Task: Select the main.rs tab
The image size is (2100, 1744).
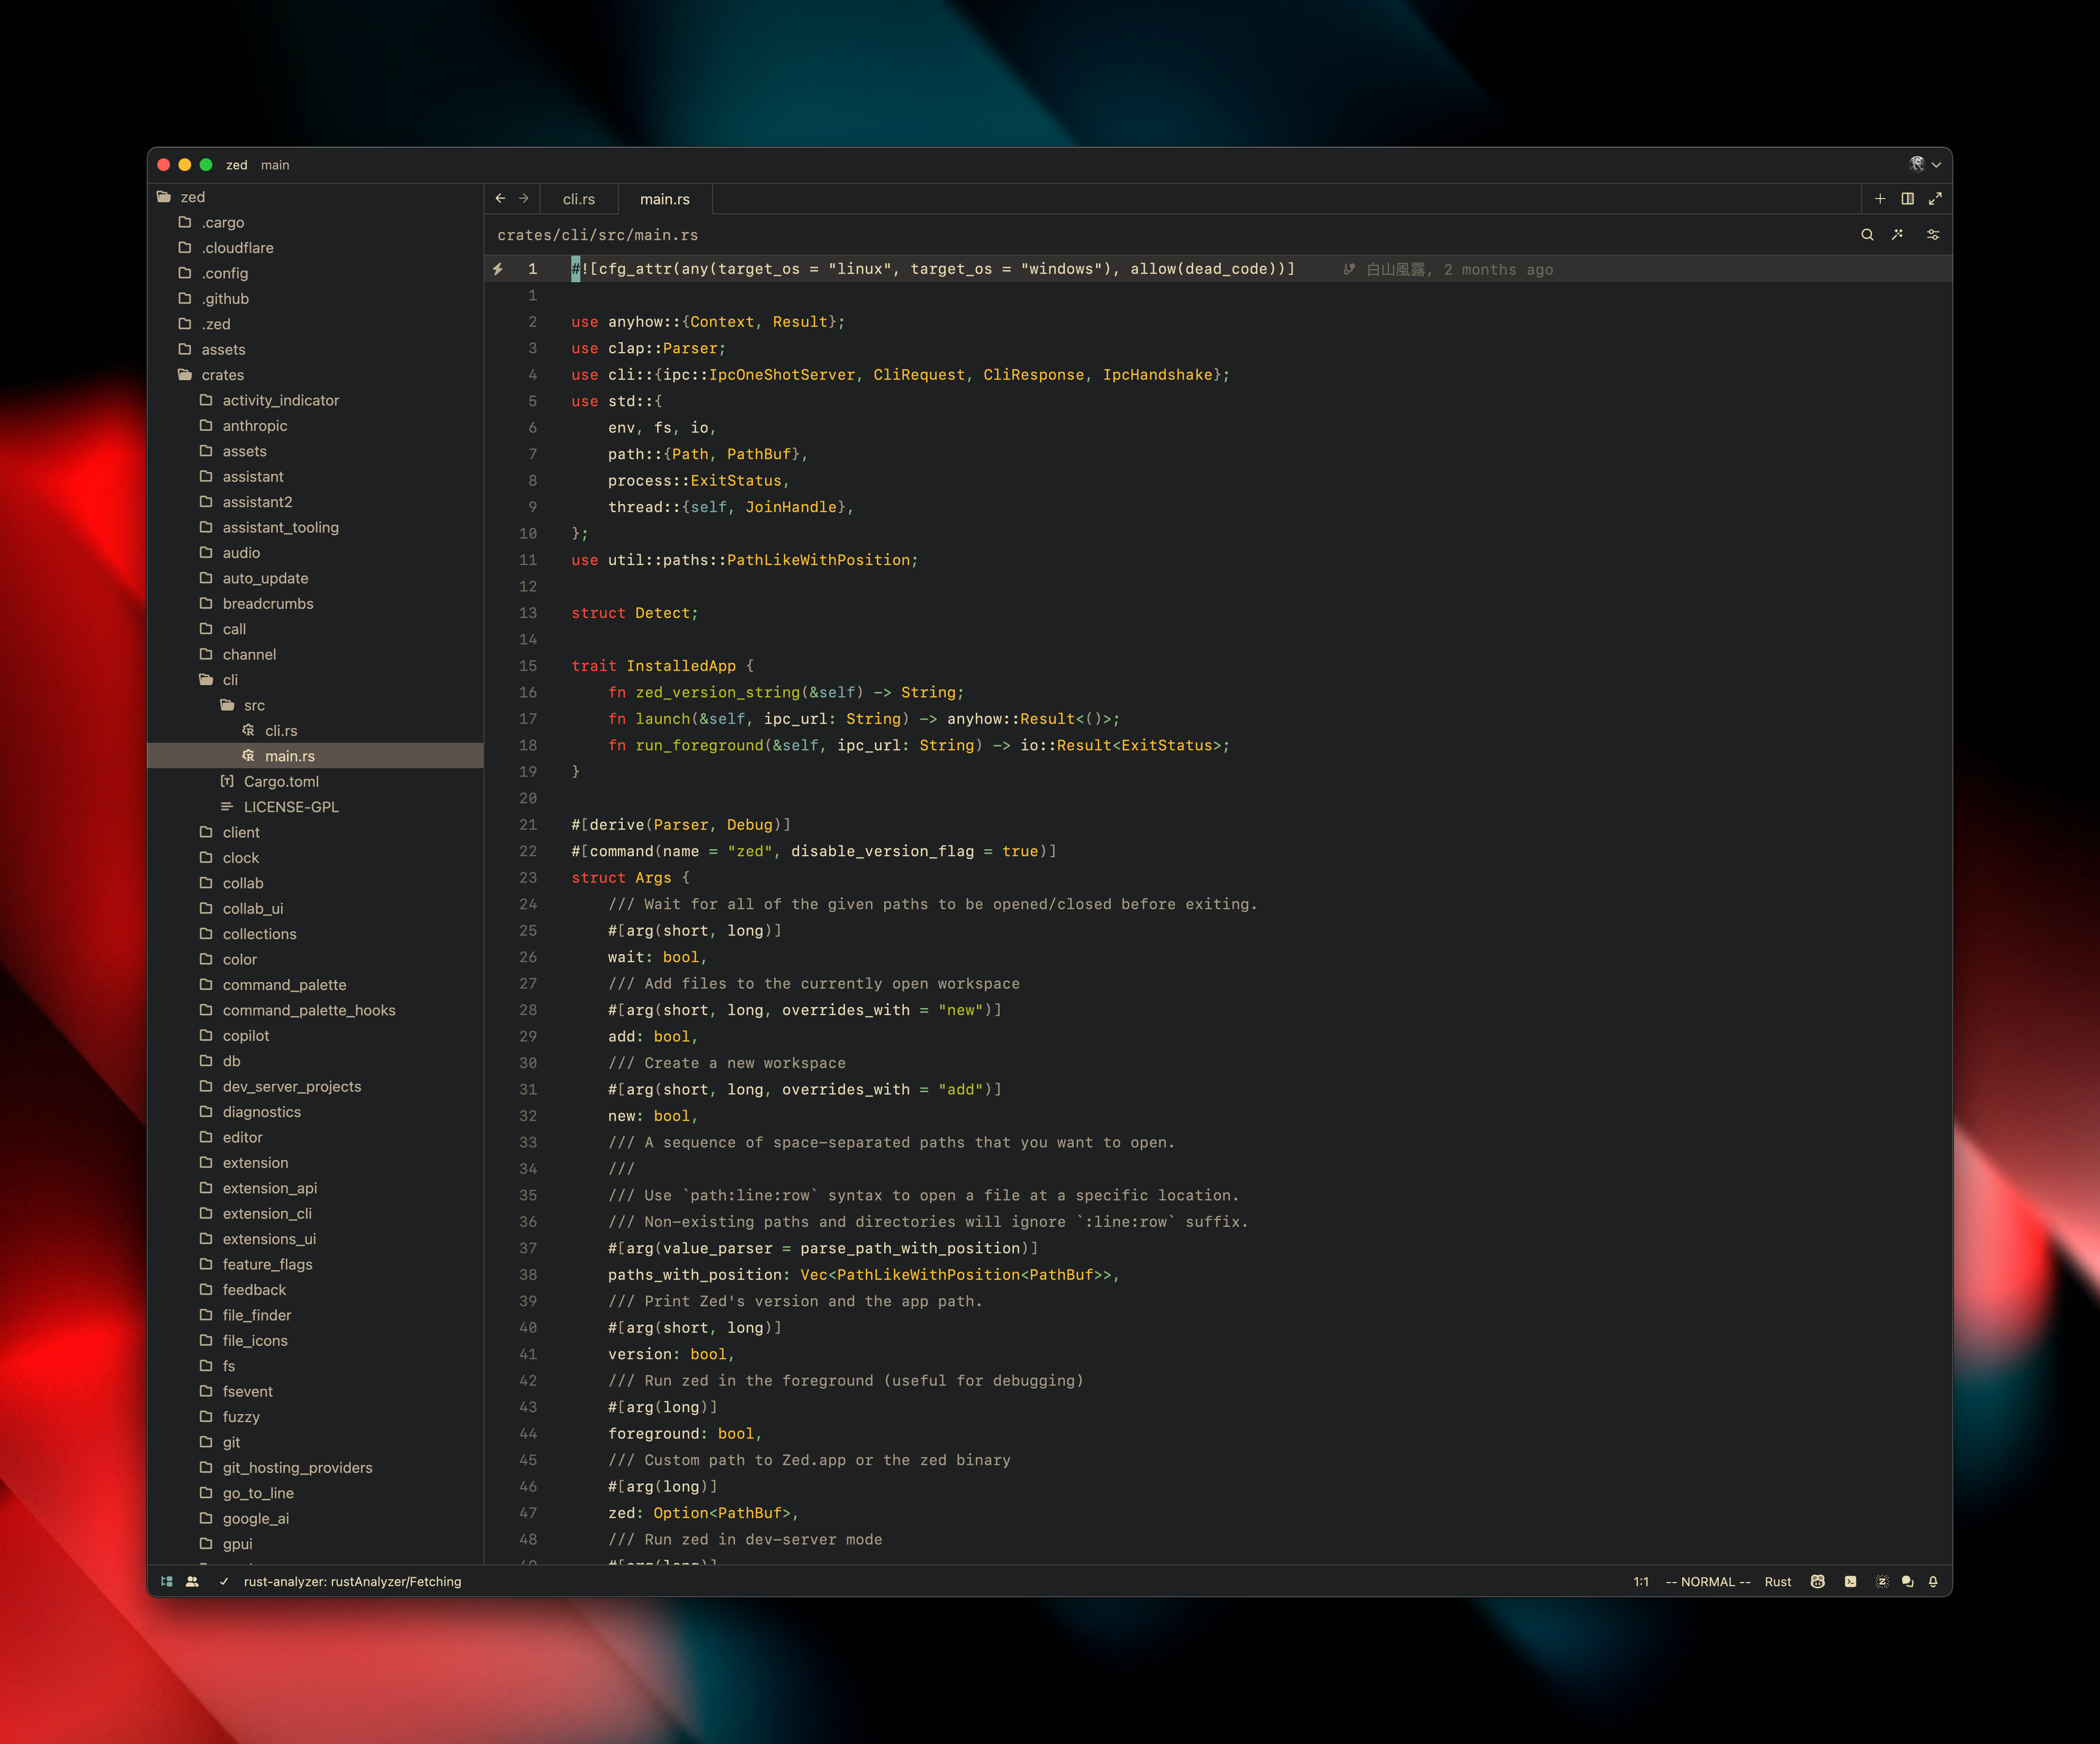Action: [x=665, y=199]
